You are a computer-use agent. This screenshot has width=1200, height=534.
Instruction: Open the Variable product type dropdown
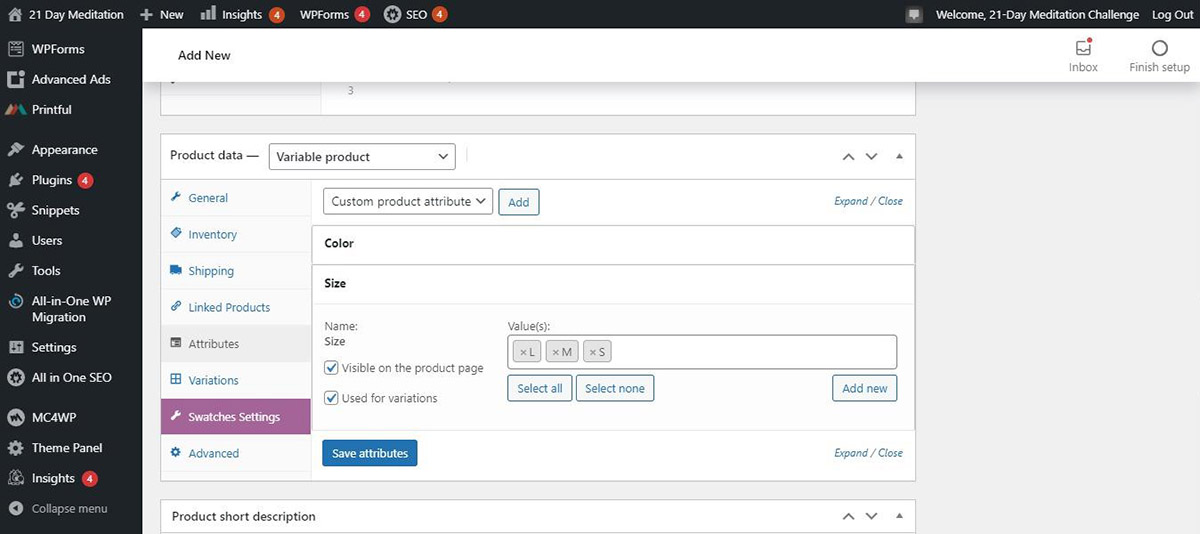click(x=362, y=157)
